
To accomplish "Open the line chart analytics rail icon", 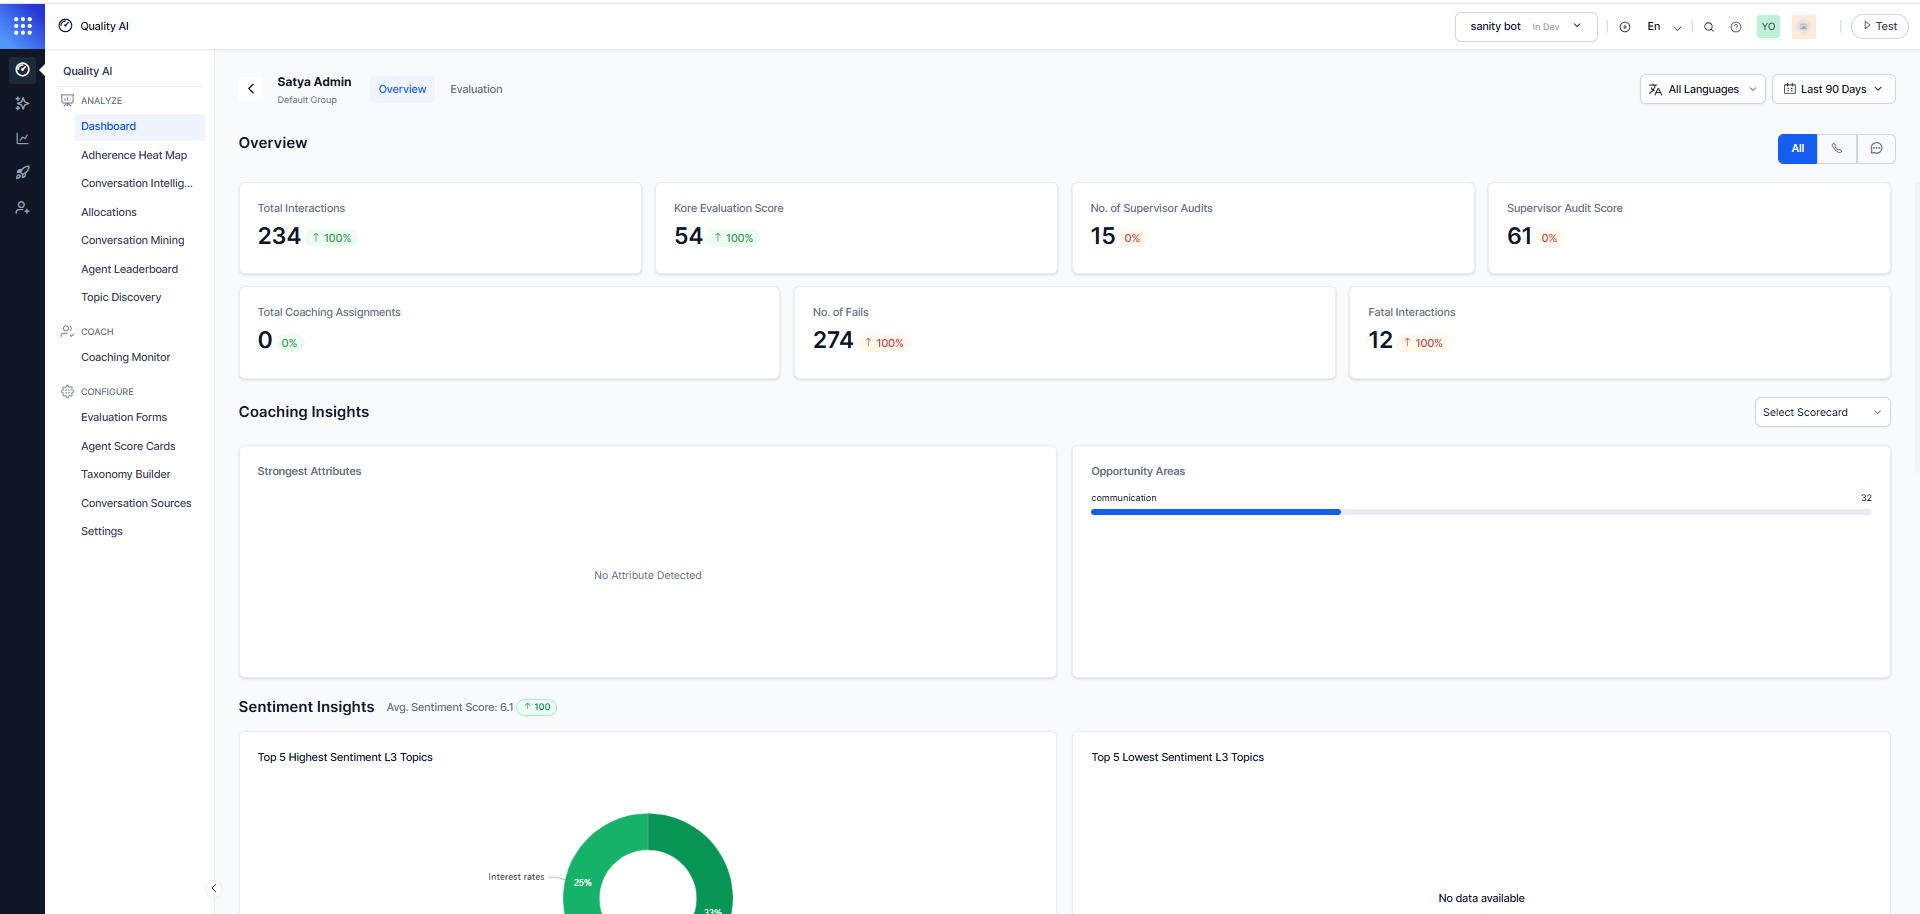I will (x=22, y=139).
